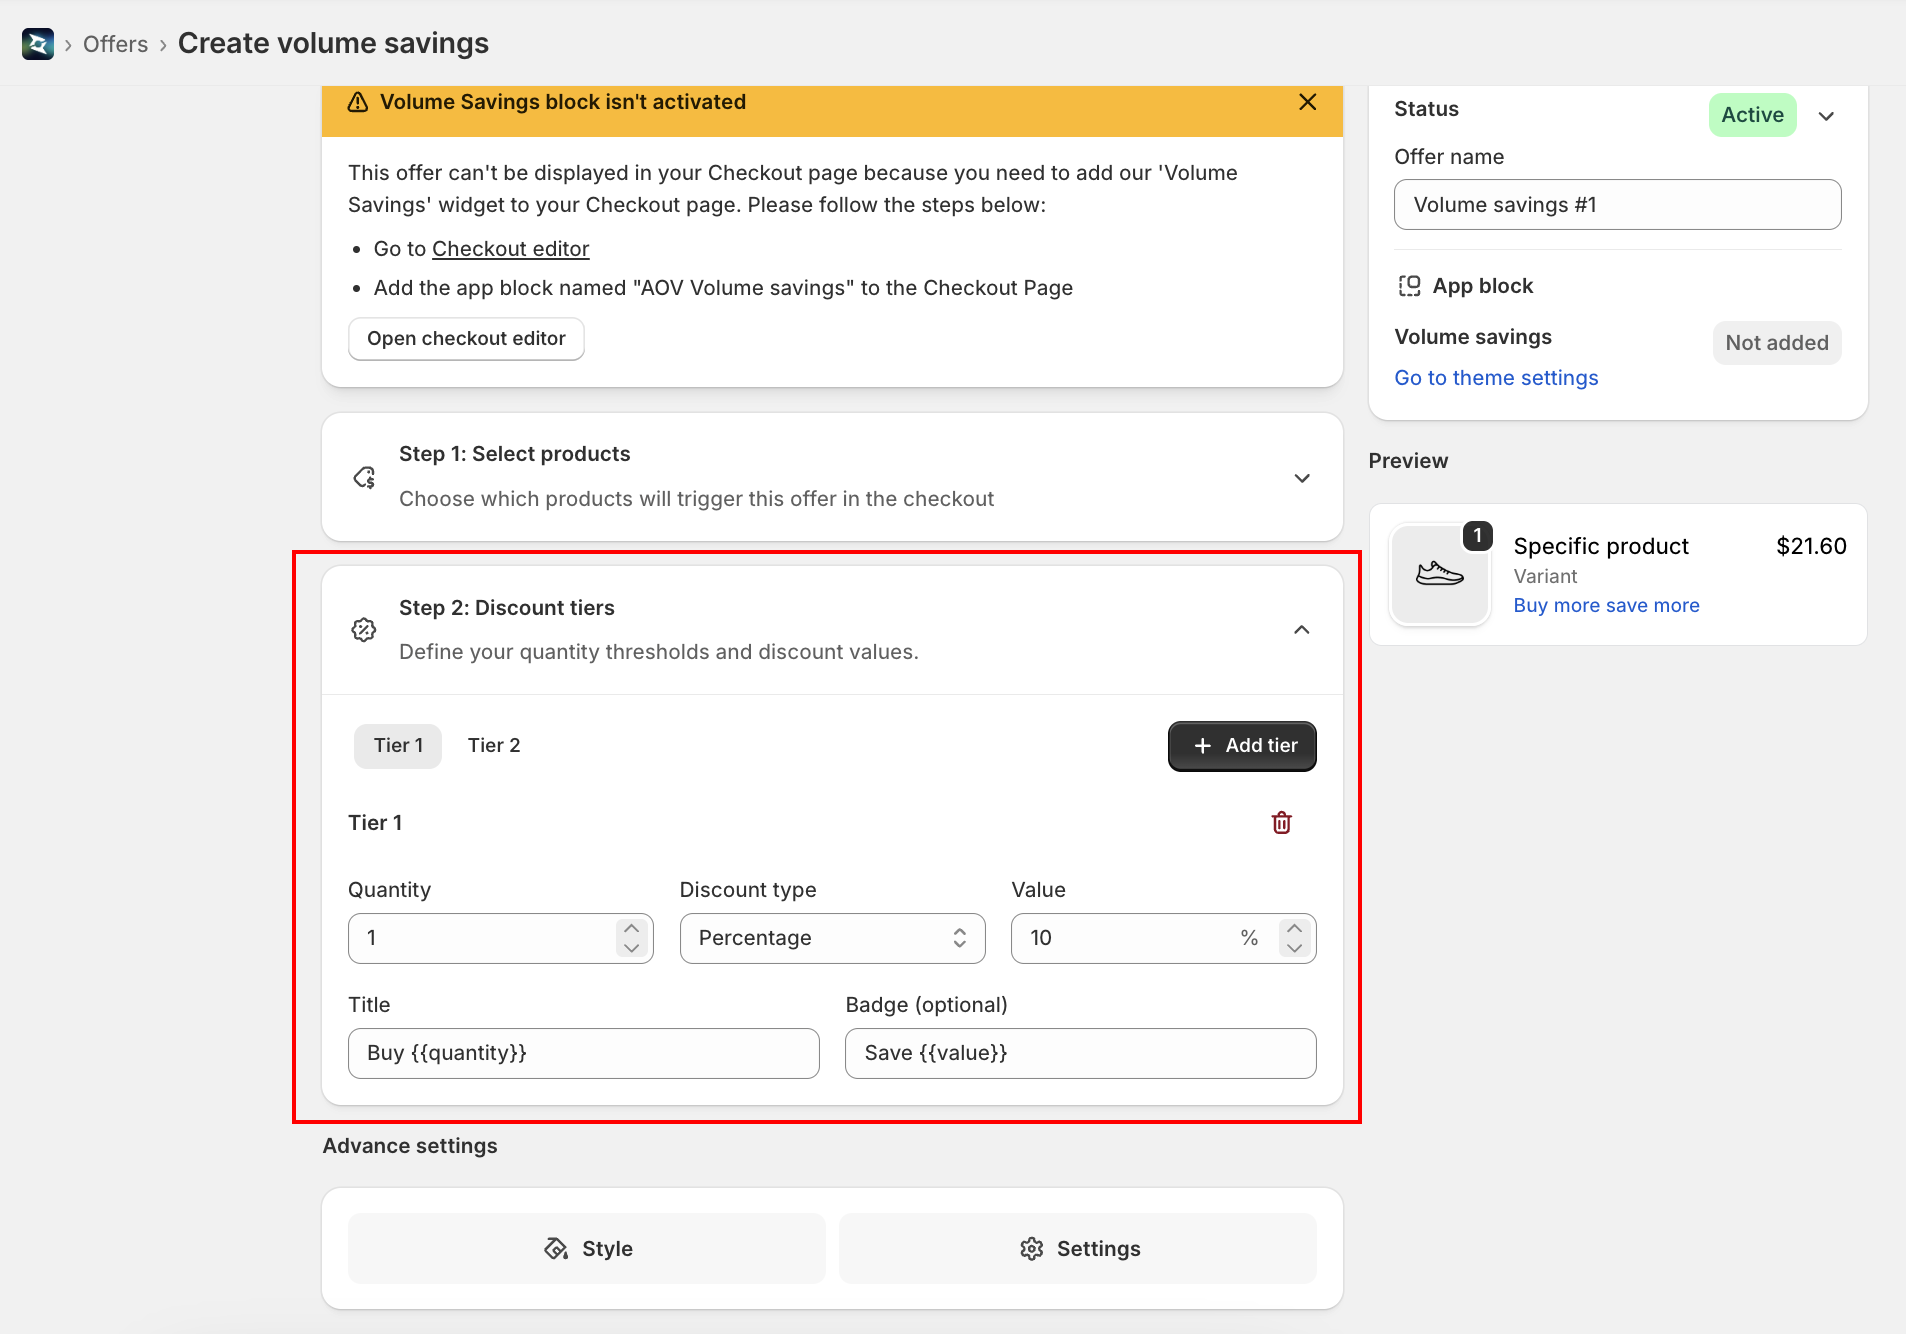The height and width of the screenshot is (1334, 1906).
Task: Click the quantity badge 1 on thumbnail
Action: (1477, 536)
